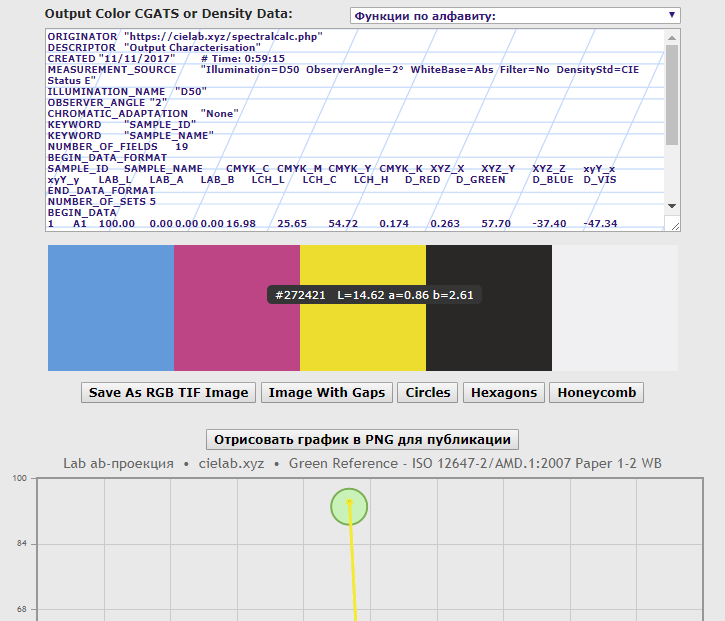Viewport: 725px width, 621px height.
Task: Click the 57.70 value in data row
Action: pos(496,224)
